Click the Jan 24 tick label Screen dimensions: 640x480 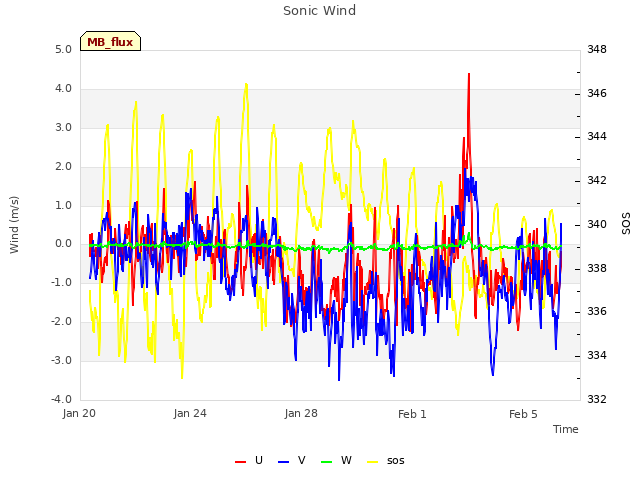[x=190, y=413]
